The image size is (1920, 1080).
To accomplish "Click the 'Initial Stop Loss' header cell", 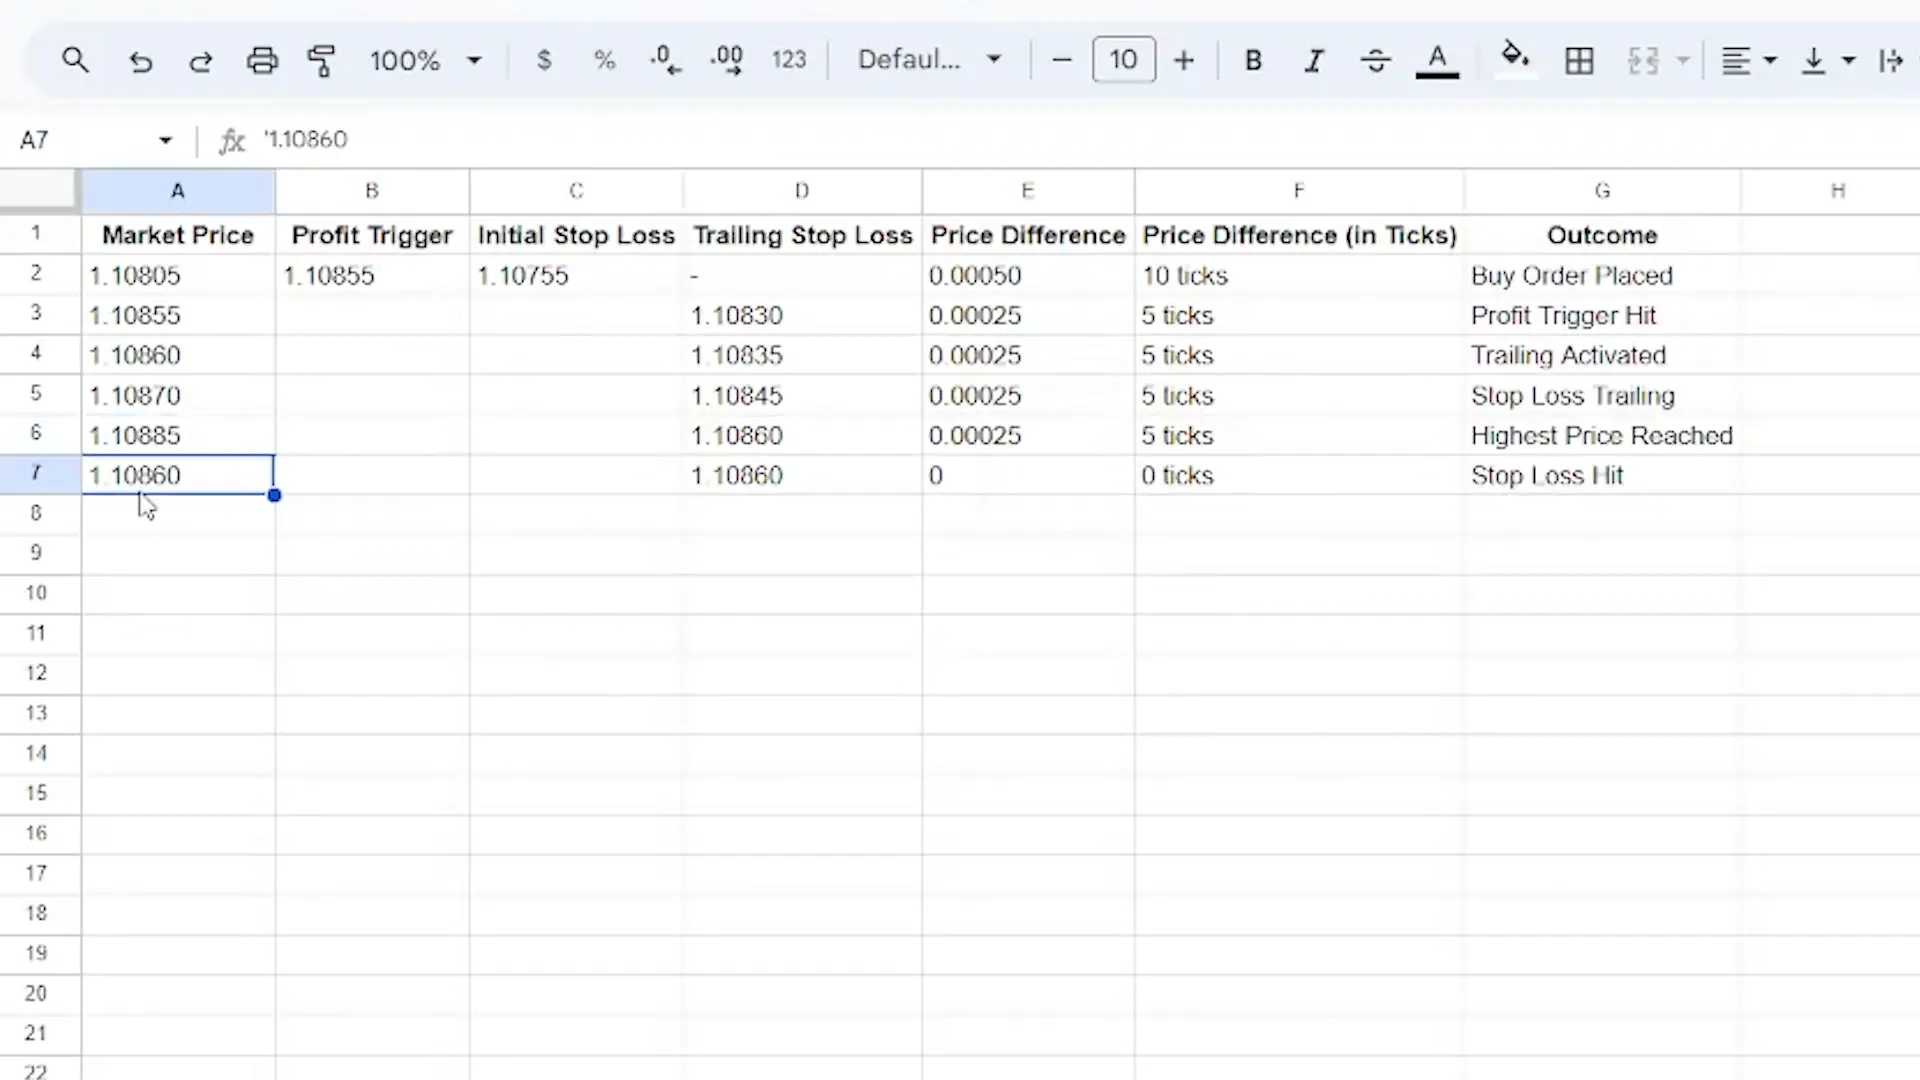I will coord(577,235).
